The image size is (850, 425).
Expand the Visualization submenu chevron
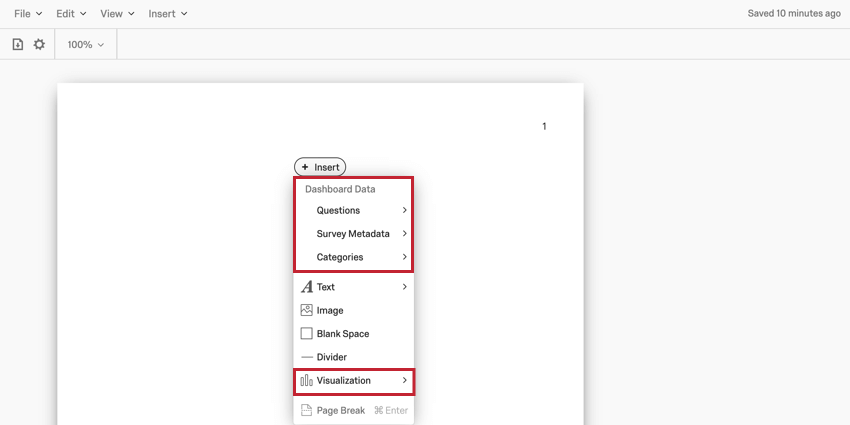(x=404, y=381)
